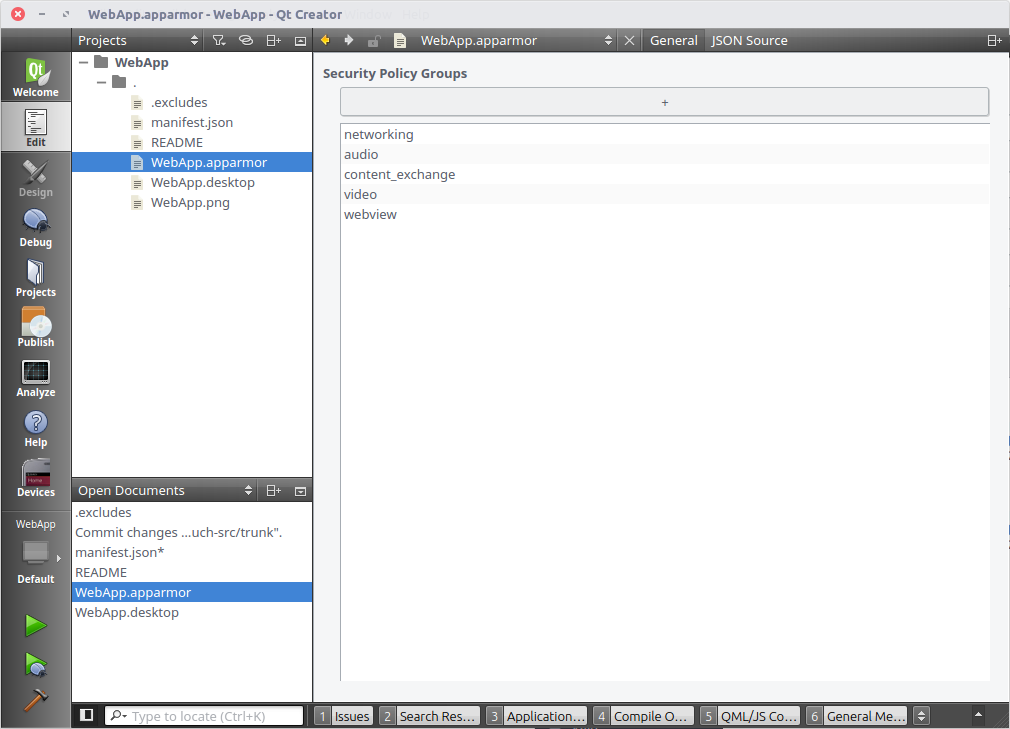Switch to .excludes open document
This screenshot has width=1010, height=729.
pos(192,513)
